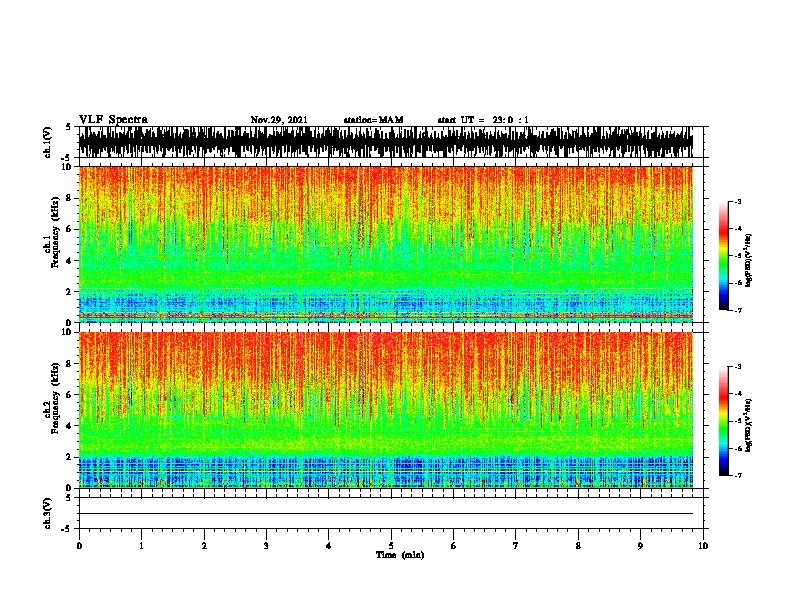Click the ch.1 color scale bar
792x612 pixels.
723,256
